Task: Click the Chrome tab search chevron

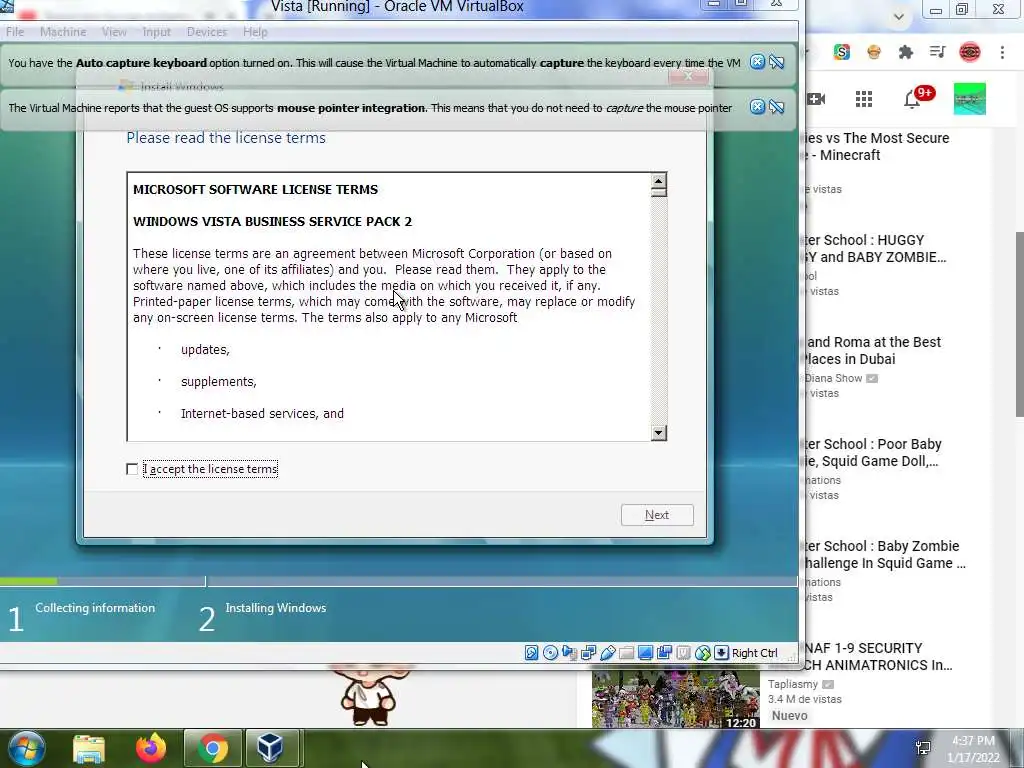Action: 899,16
